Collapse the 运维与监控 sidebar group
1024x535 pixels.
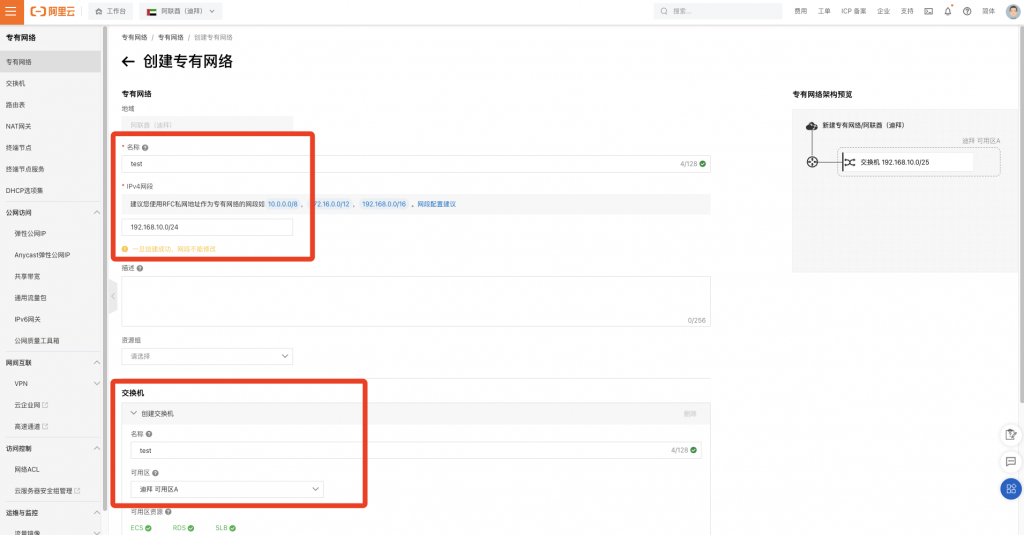click(97, 513)
